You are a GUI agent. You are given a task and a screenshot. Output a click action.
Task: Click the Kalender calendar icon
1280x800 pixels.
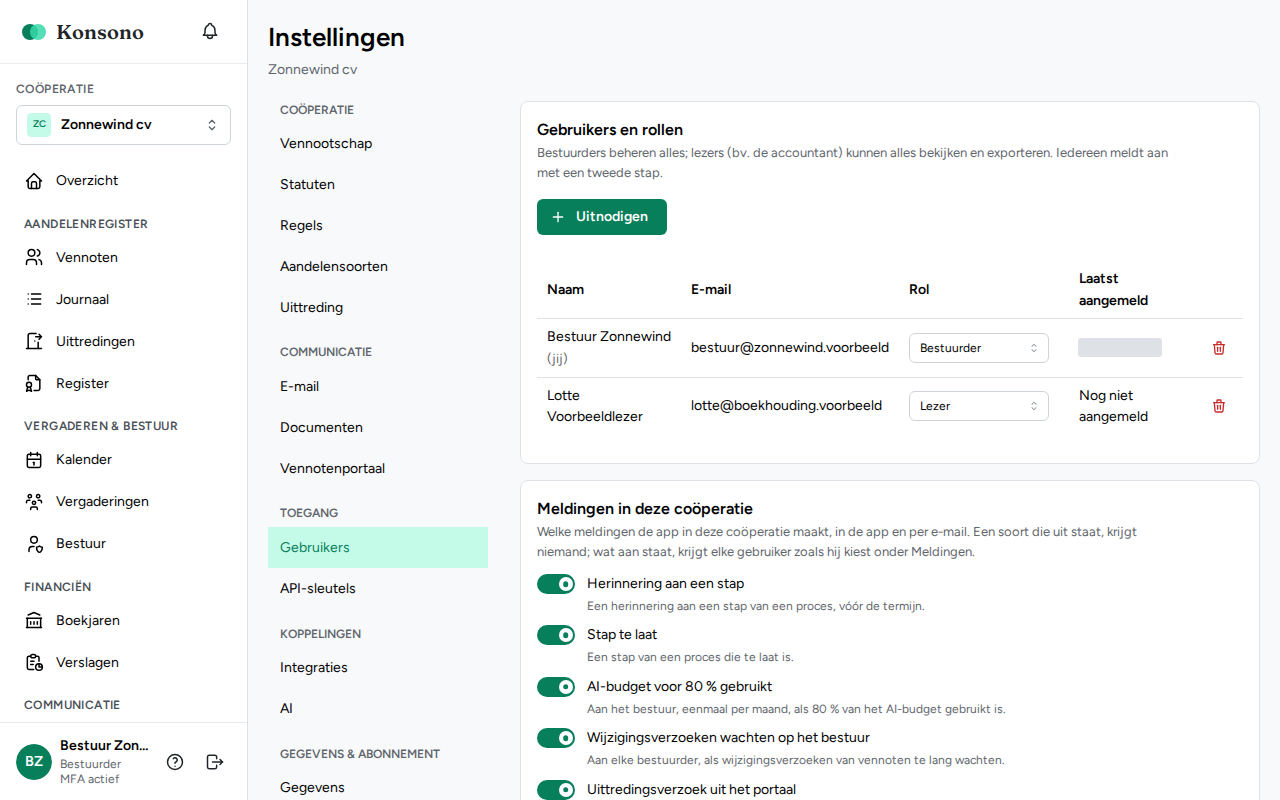34,460
